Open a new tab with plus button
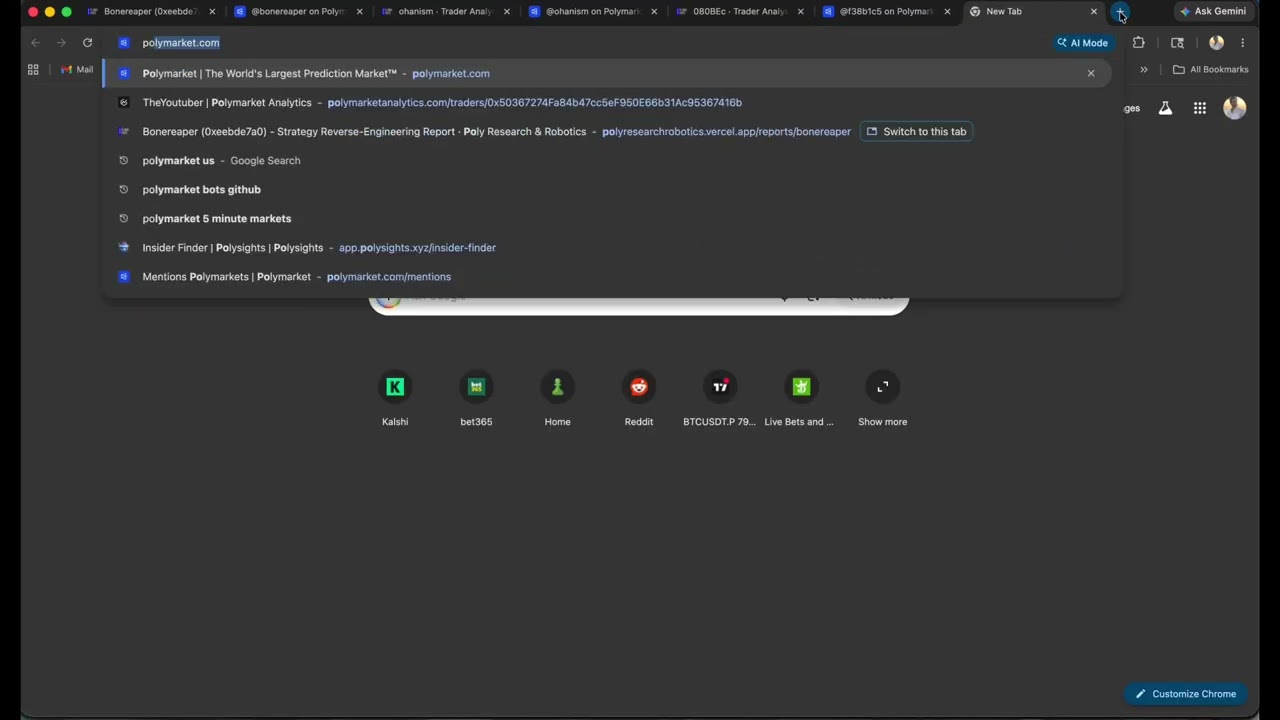Screen dimensions: 1280x720 coord(1120,12)
